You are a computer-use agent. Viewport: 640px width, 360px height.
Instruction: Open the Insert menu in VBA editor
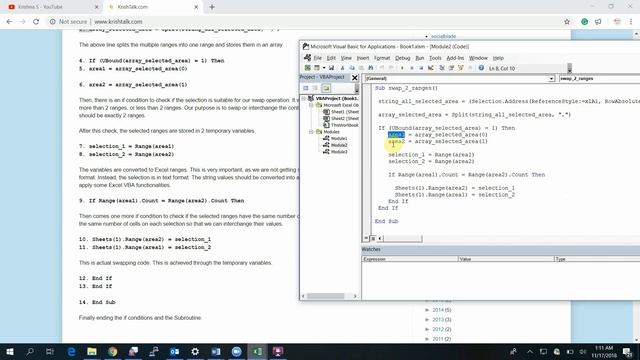(363, 58)
